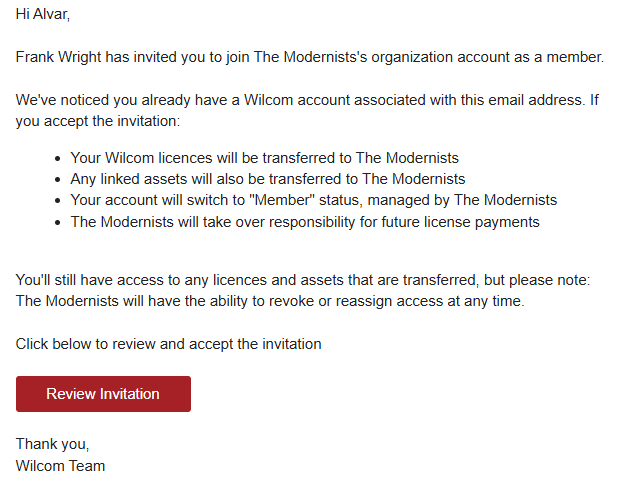Select bullet about switching to "Member" status
622x492 pixels.
pos(314,200)
